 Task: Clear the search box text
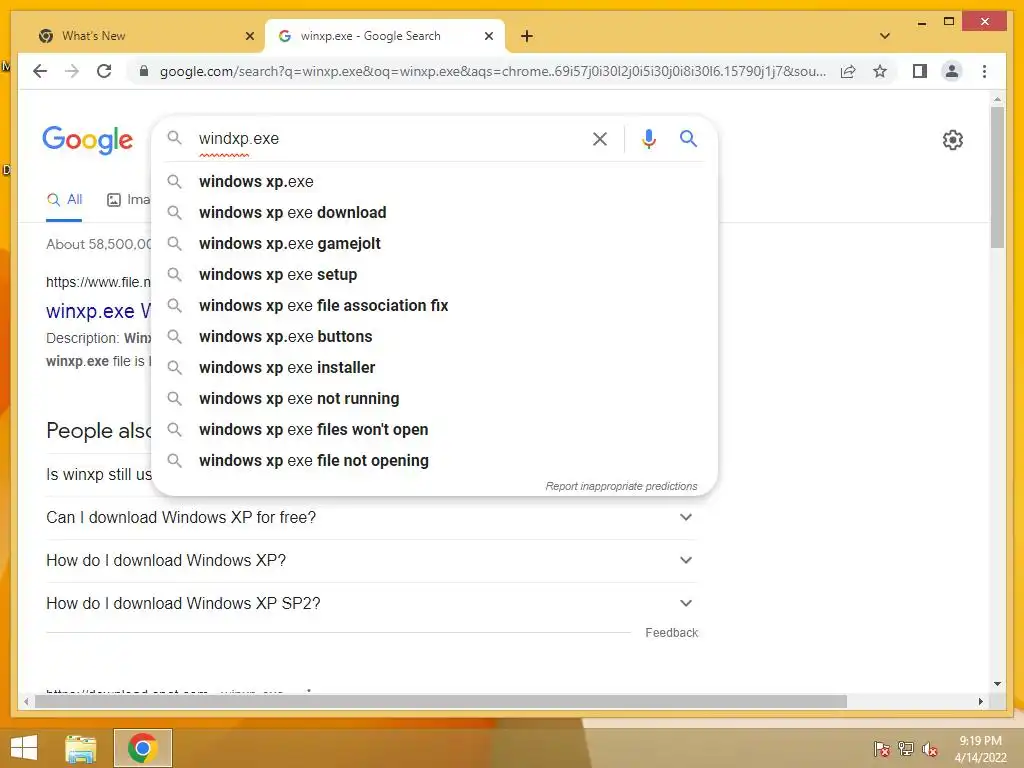pos(600,138)
